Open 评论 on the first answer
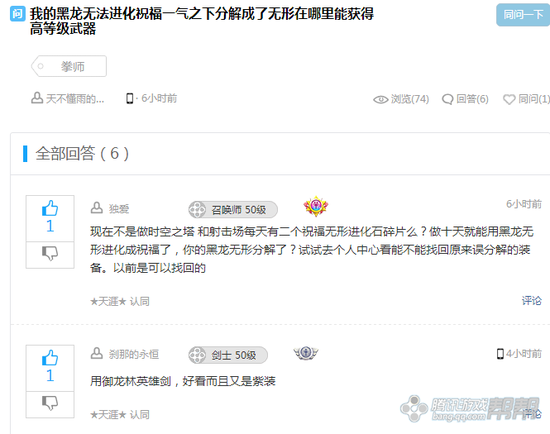This screenshot has width=550, height=434. point(531,301)
